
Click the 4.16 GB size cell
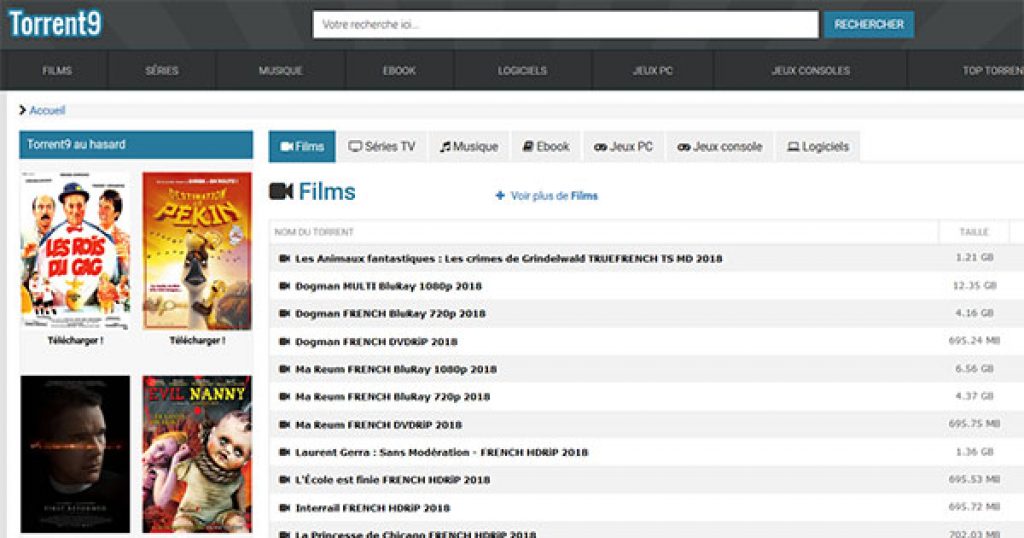click(x=974, y=313)
